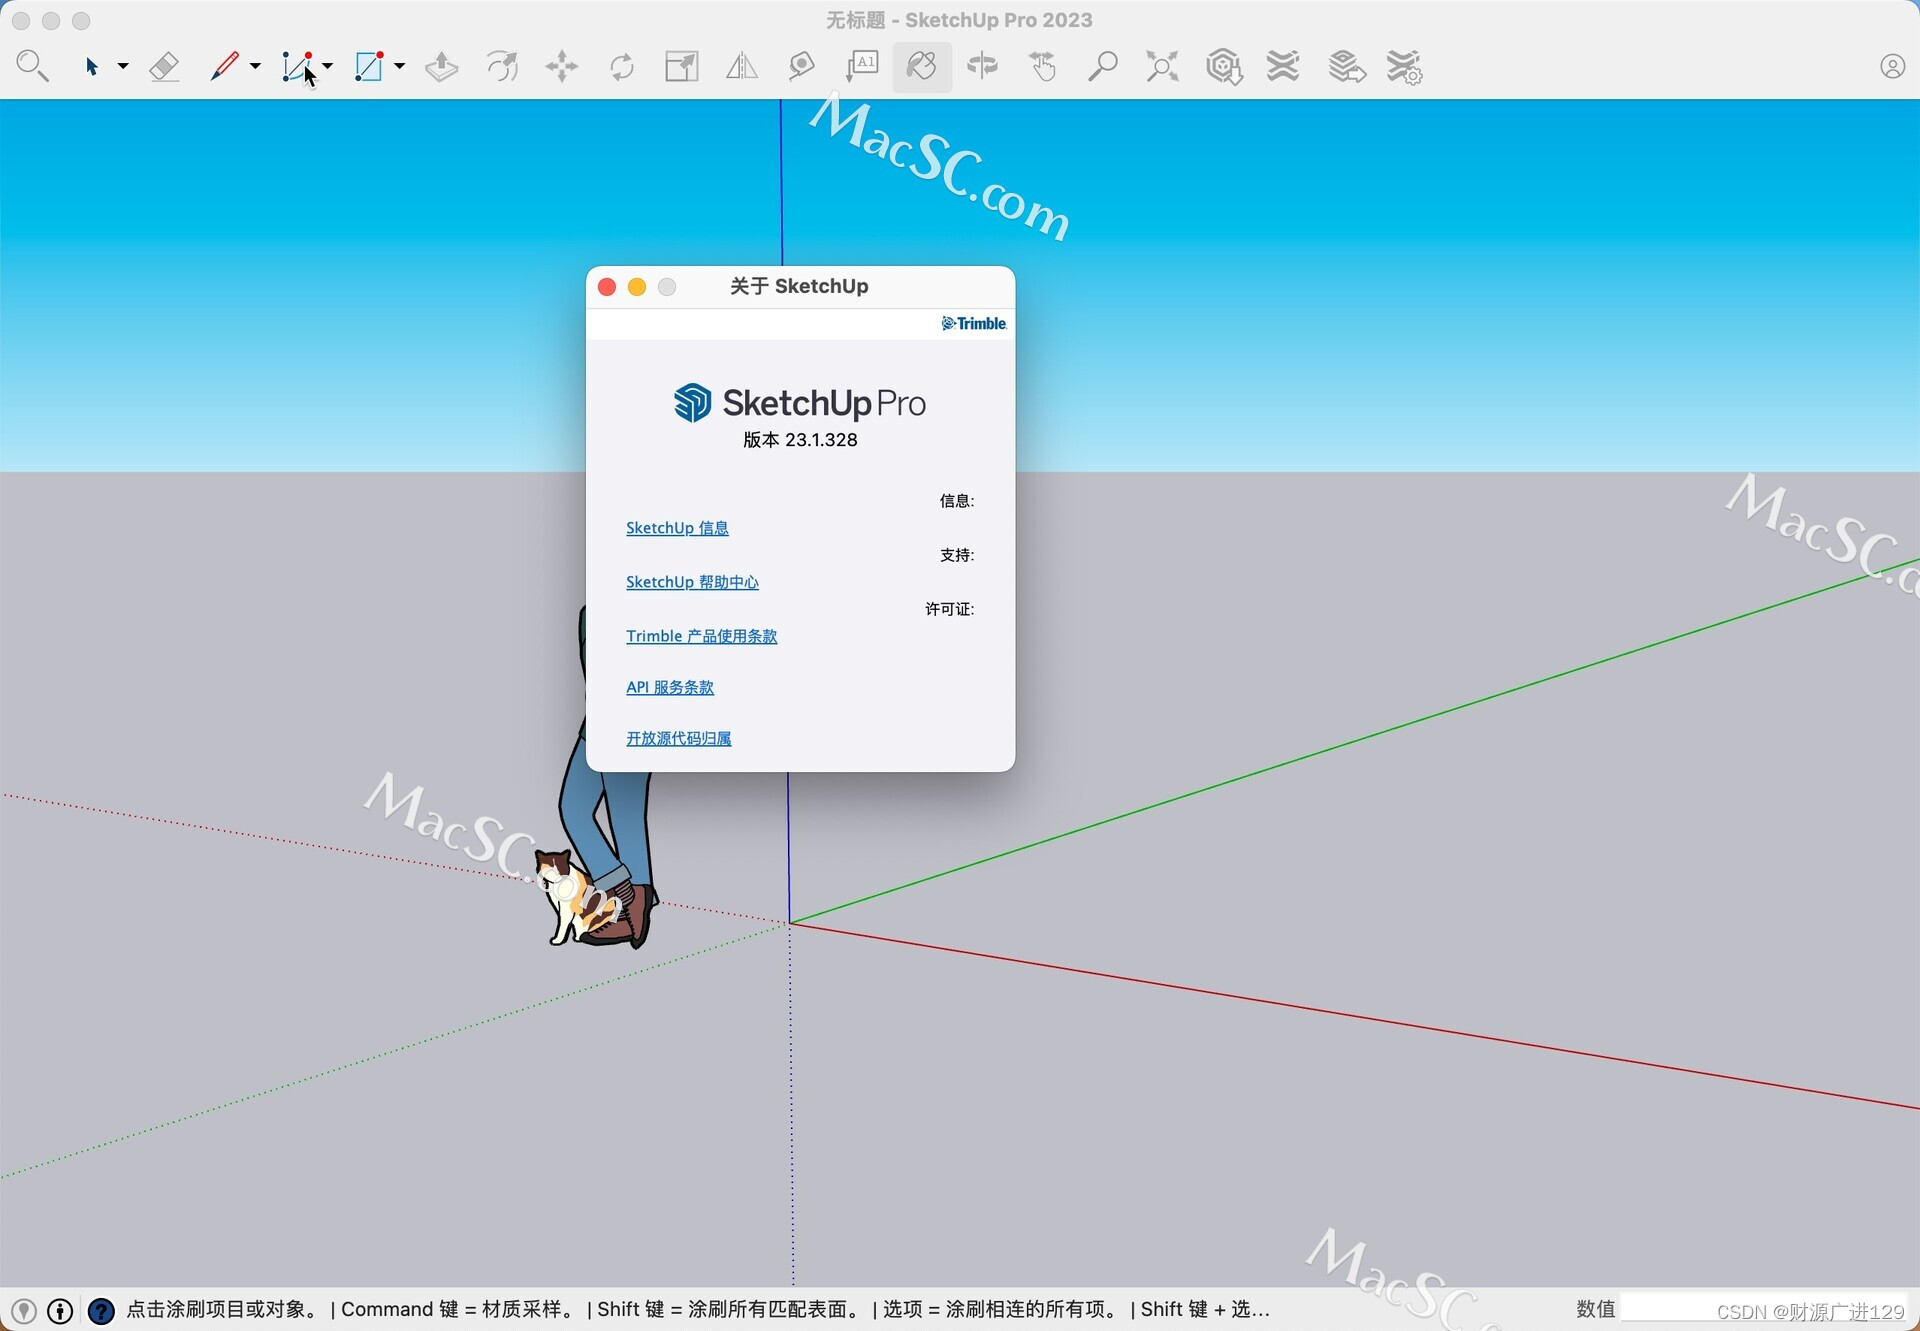Open the Trimble 产品使用条款 link
This screenshot has width=1920, height=1331.
tap(701, 636)
